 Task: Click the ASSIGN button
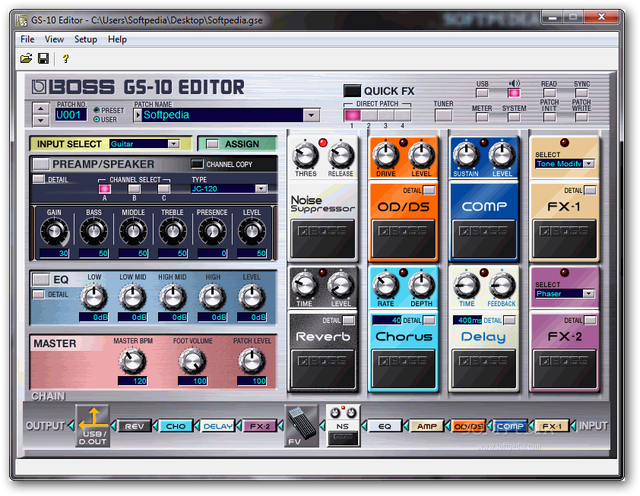[x=238, y=143]
